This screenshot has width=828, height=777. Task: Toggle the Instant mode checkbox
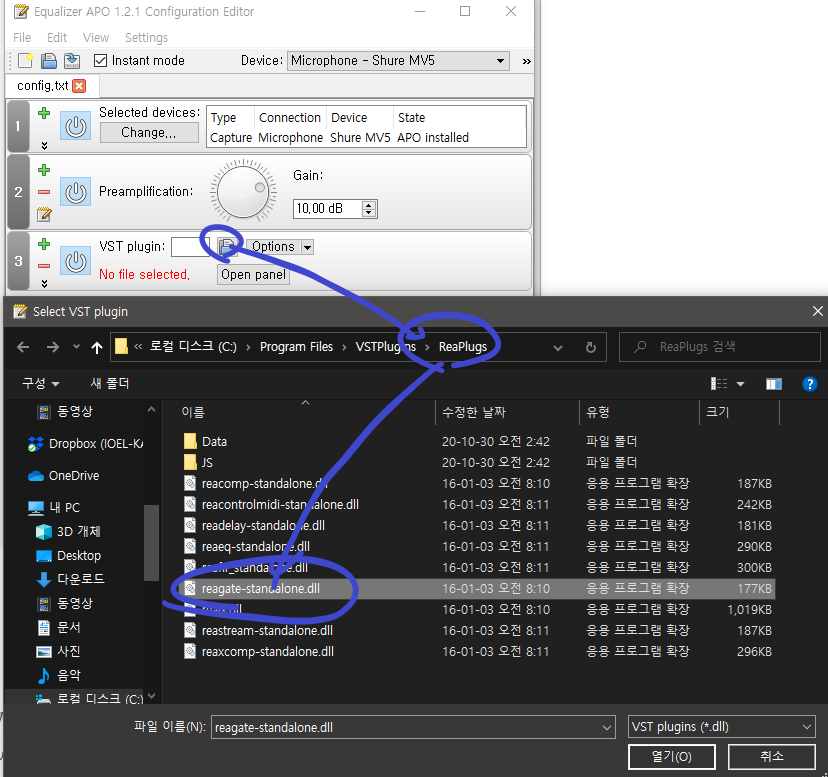pyautogui.click(x=100, y=61)
